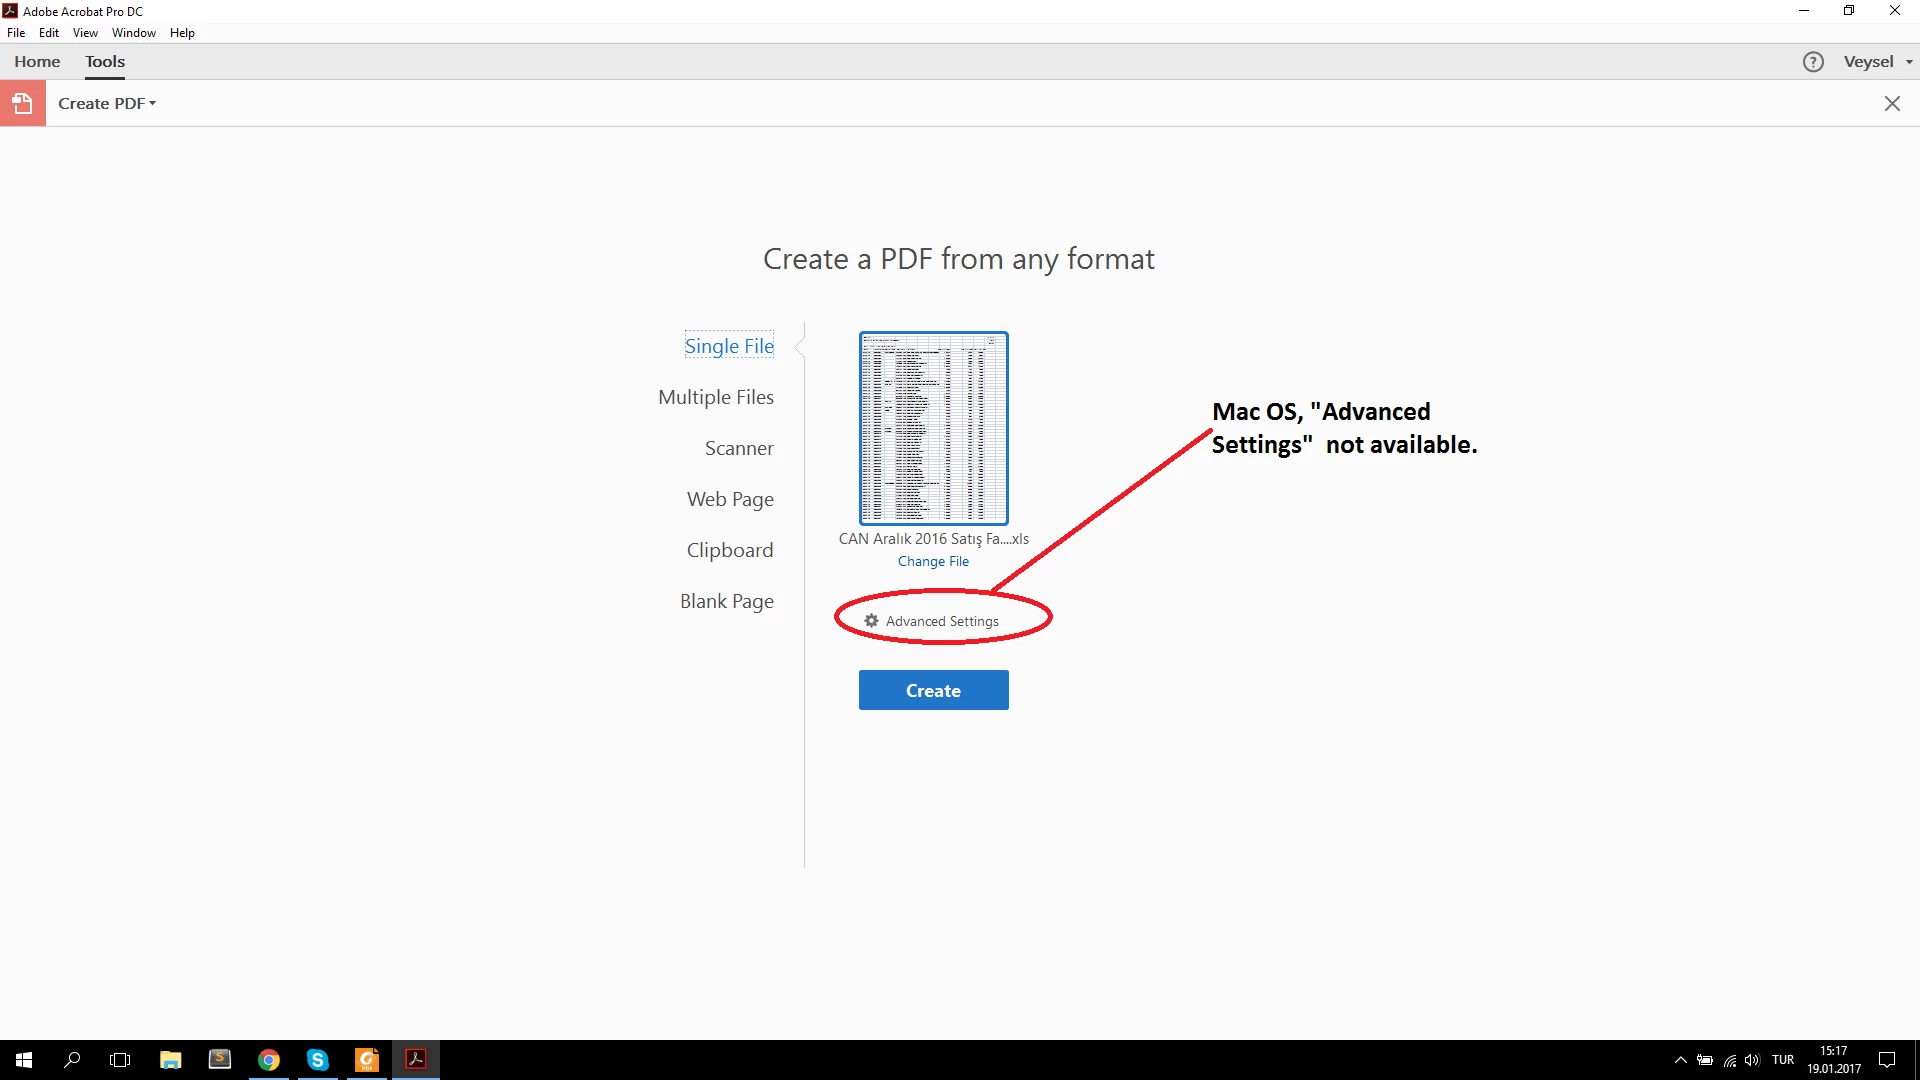Open the Veysel account dropdown
This screenshot has width=1920, height=1080.
pos(1877,62)
